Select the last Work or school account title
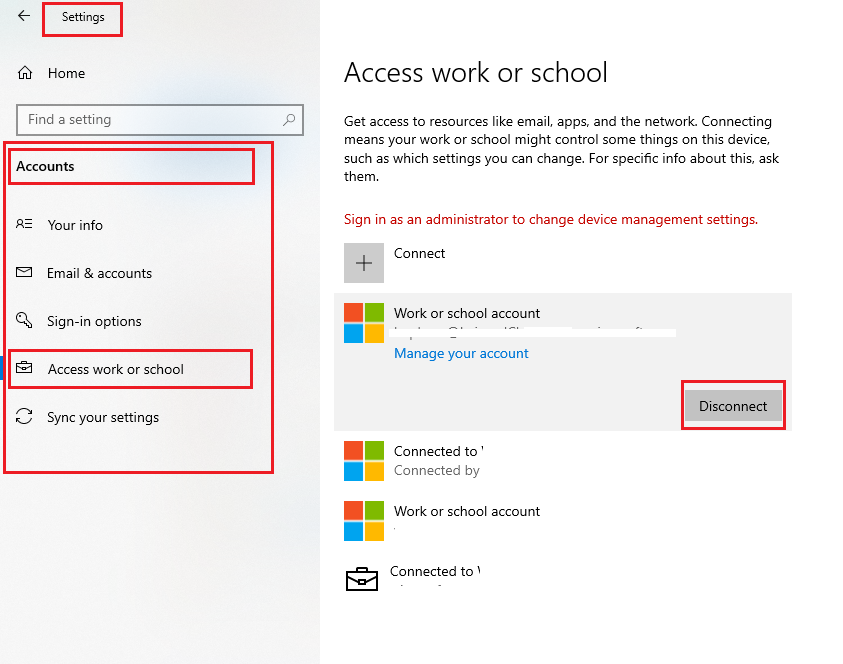 tap(467, 511)
